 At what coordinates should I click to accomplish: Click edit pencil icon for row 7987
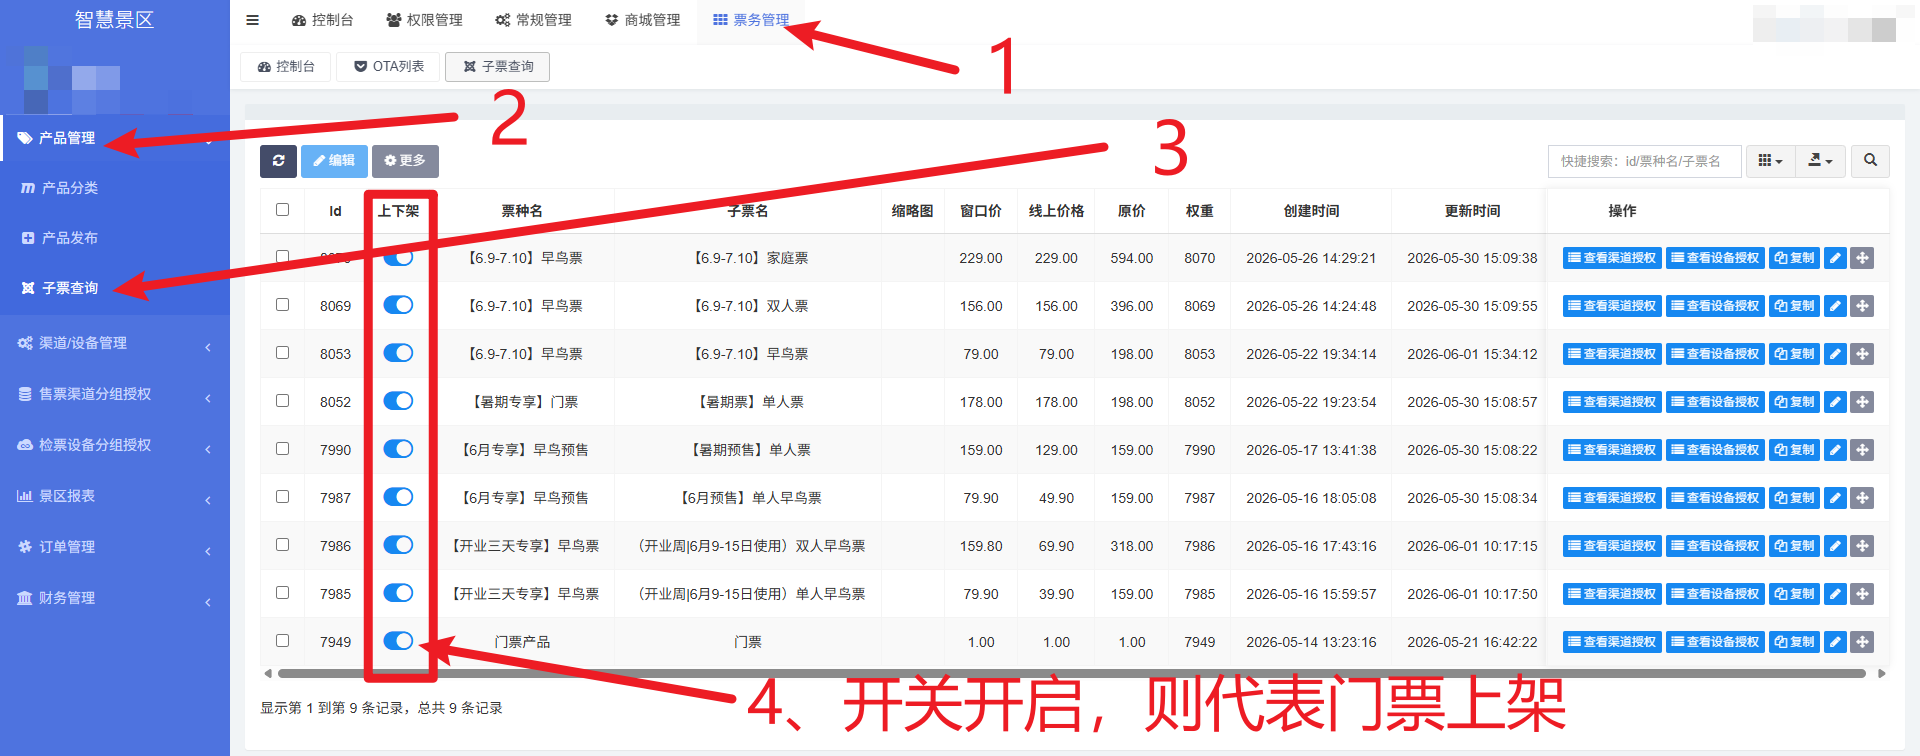pyautogui.click(x=1835, y=498)
